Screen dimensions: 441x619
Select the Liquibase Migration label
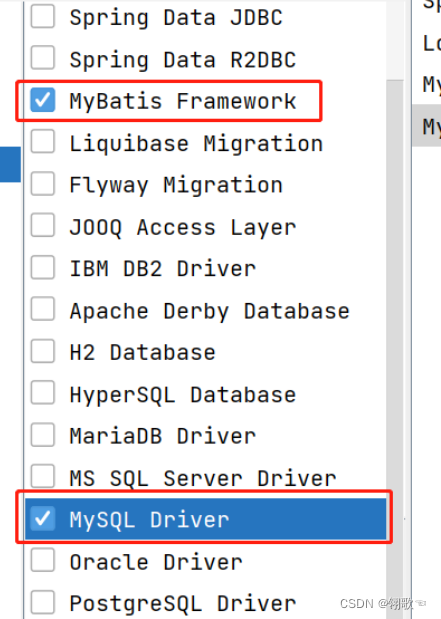(196, 143)
